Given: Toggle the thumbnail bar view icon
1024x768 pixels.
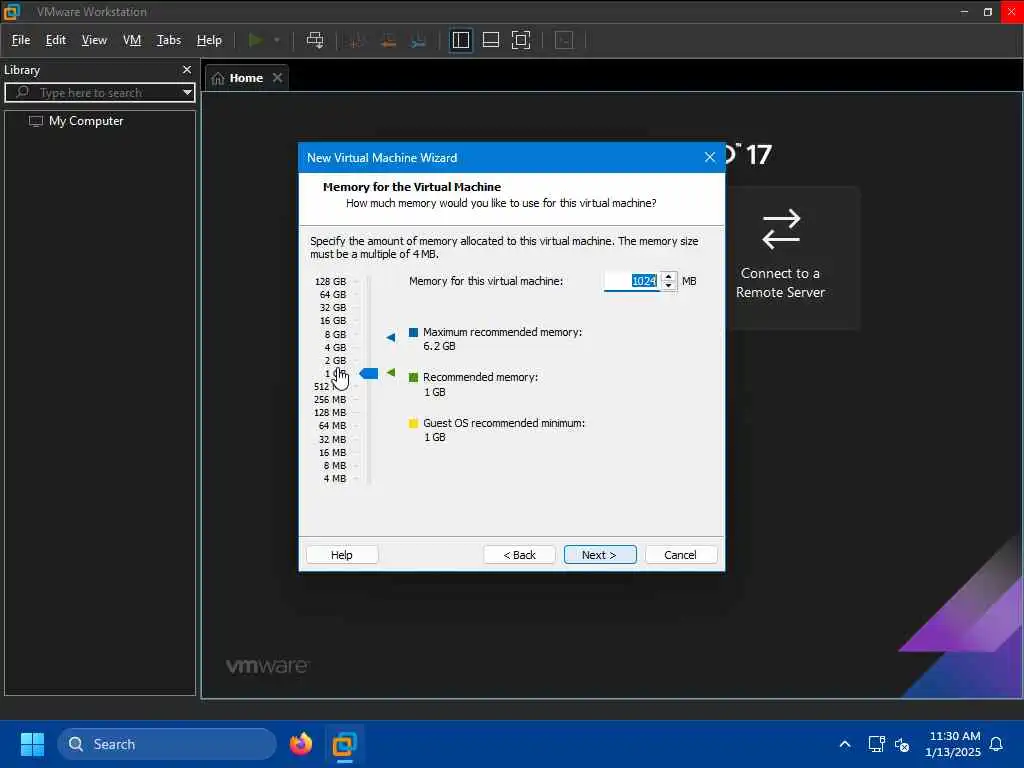Looking at the screenshot, I should point(491,40).
